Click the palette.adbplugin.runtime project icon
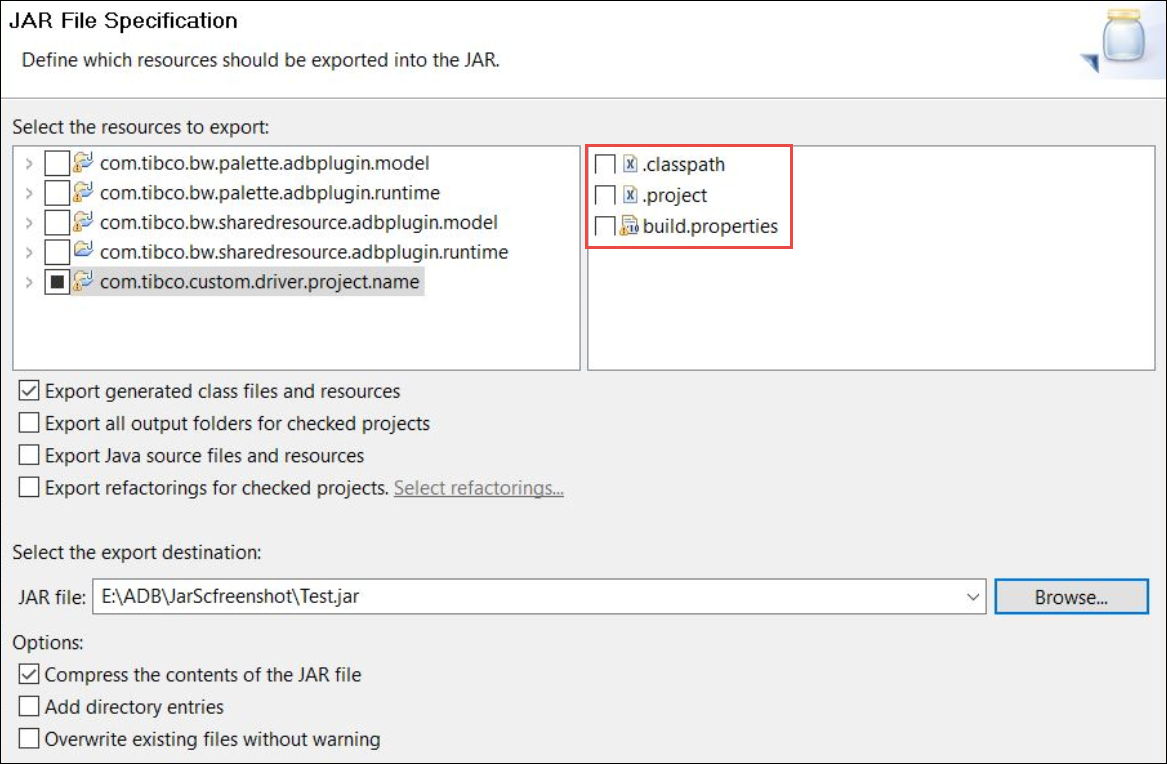The width and height of the screenshot is (1167, 764). tap(84, 192)
